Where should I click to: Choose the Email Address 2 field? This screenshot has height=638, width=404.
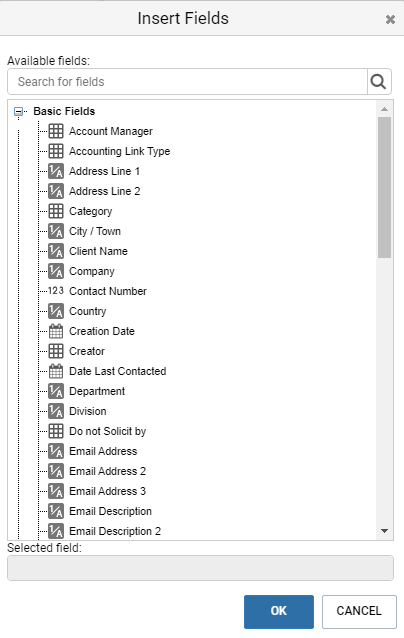(107, 471)
